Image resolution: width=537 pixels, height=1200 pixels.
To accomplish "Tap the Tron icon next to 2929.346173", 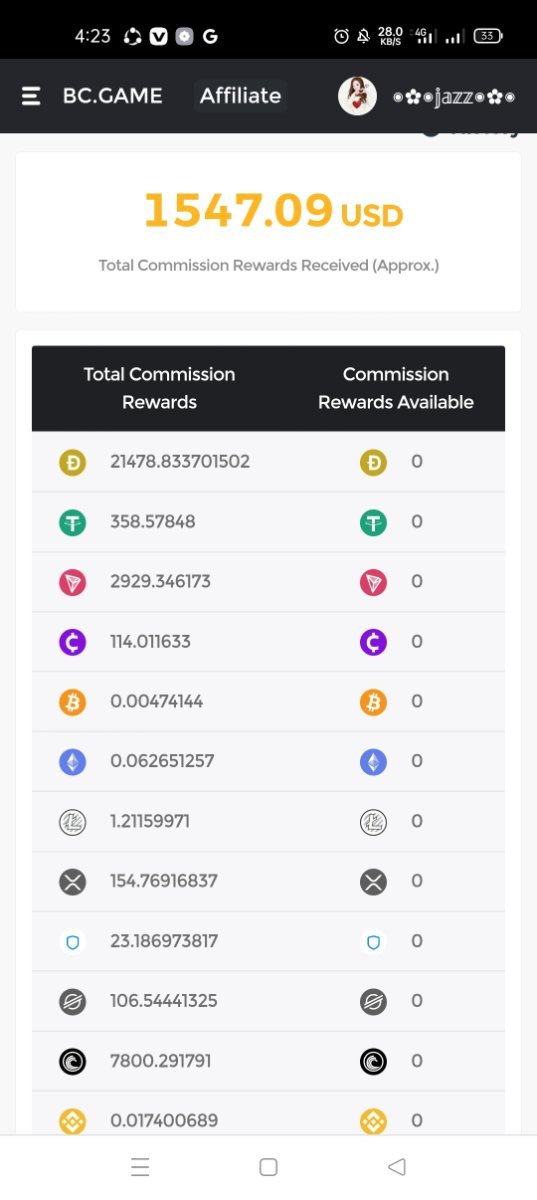I will tap(72, 582).
